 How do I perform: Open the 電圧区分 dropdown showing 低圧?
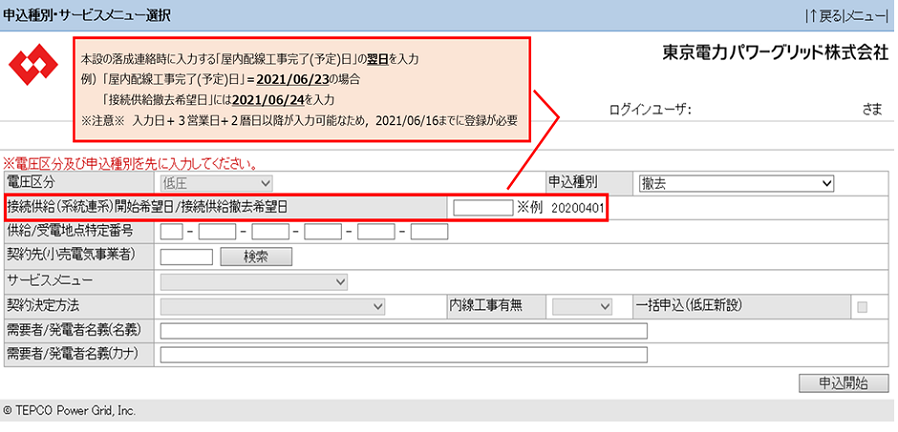[x=216, y=183]
